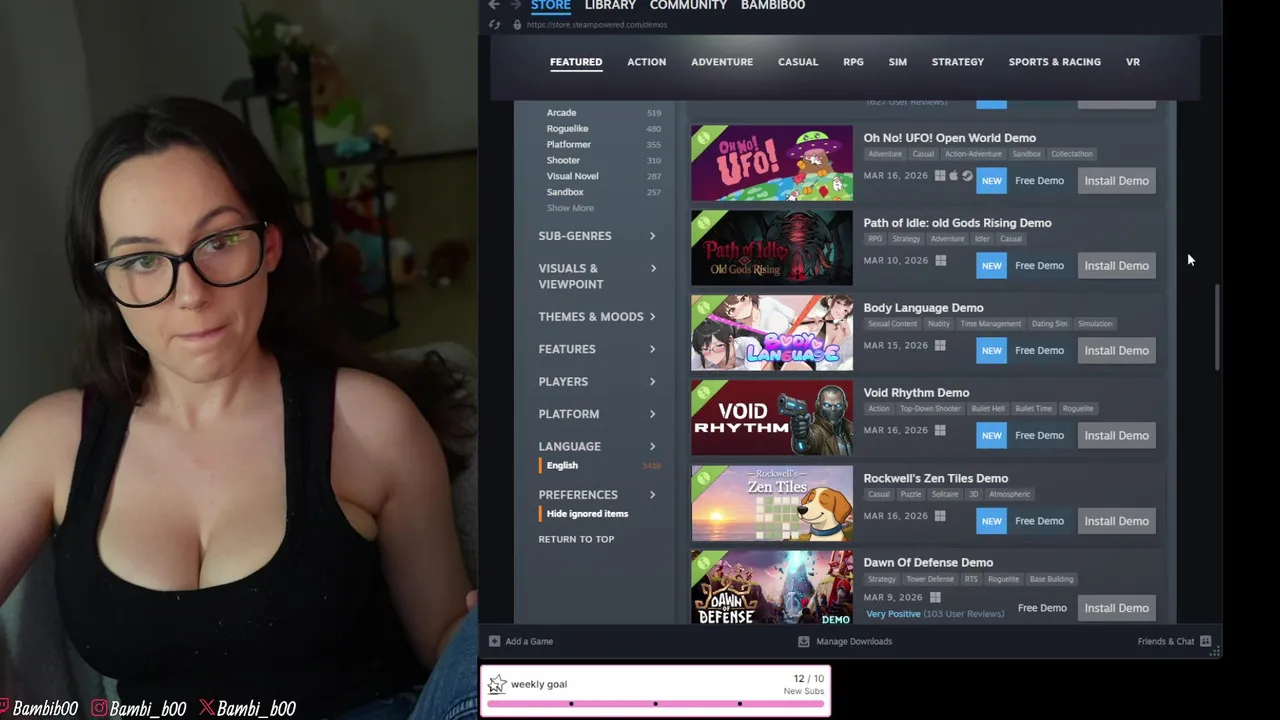1280x720 pixels.
Task: Click the store URL address field
Action: pos(597,25)
